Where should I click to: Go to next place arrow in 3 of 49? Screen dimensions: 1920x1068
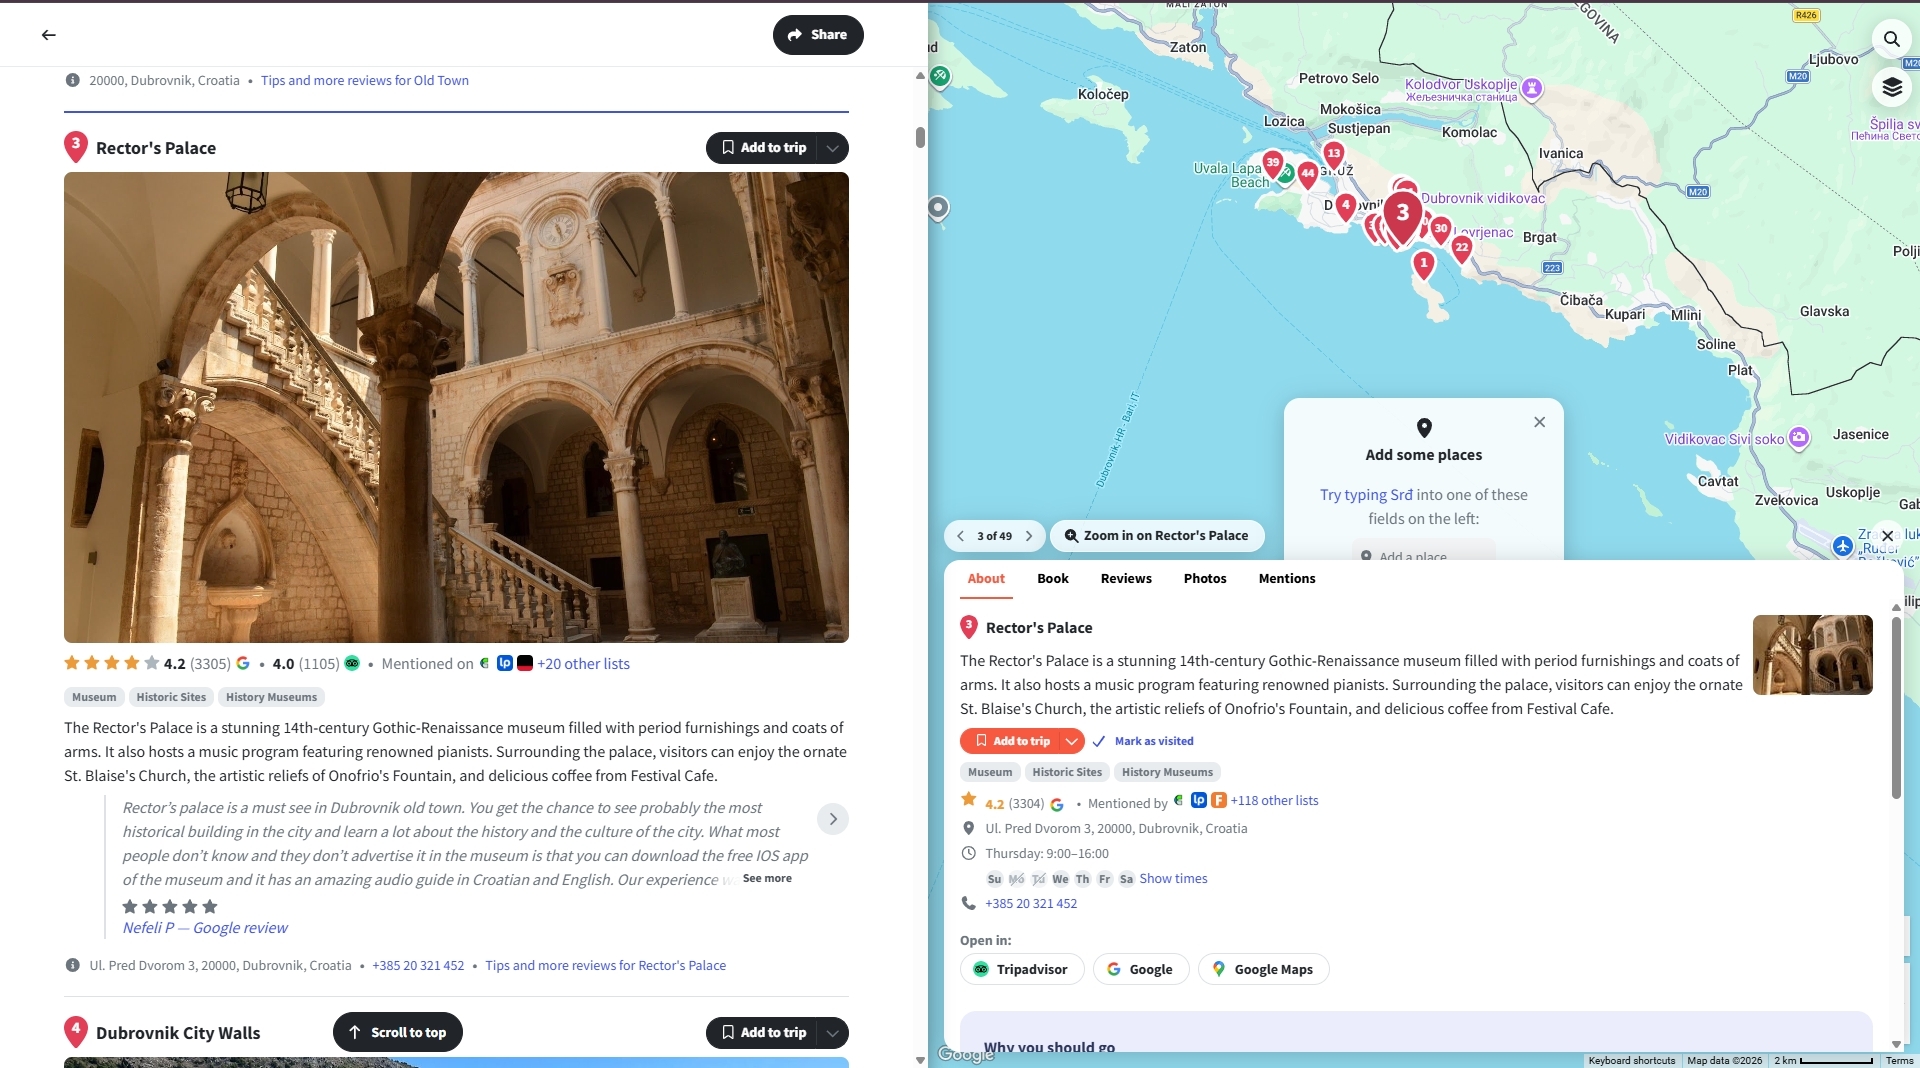[x=1029, y=536]
